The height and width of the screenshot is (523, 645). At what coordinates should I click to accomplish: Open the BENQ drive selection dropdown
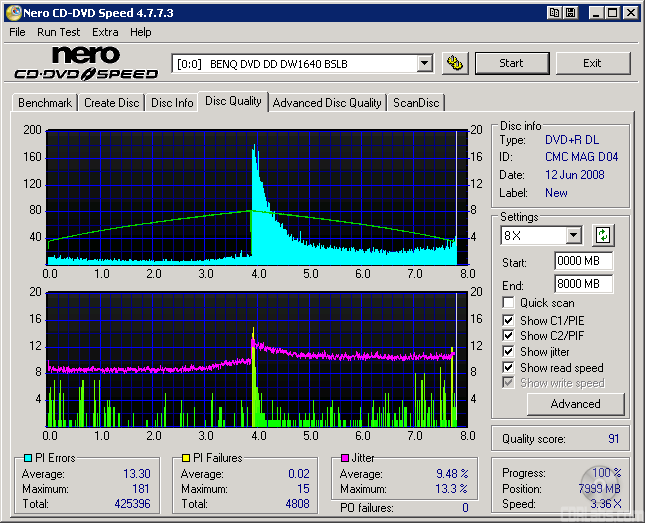pyautogui.click(x=424, y=63)
